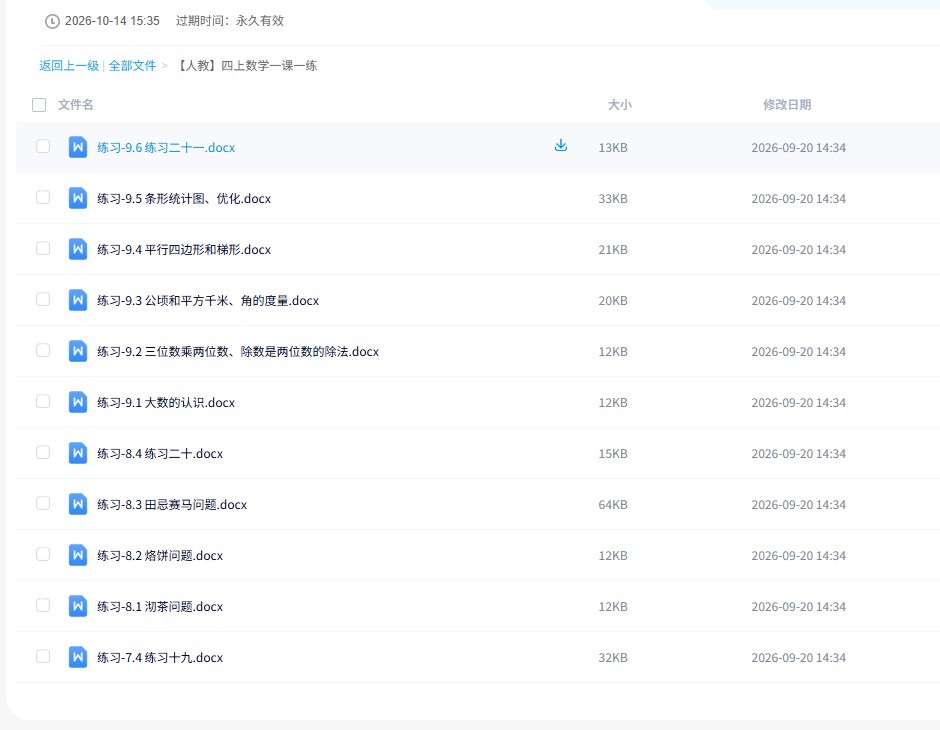Click the 64KB size of 练习-8.3 田忌赛马问题.docx
This screenshot has height=730, width=940.
pyautogui.click(x=613, y=505)
